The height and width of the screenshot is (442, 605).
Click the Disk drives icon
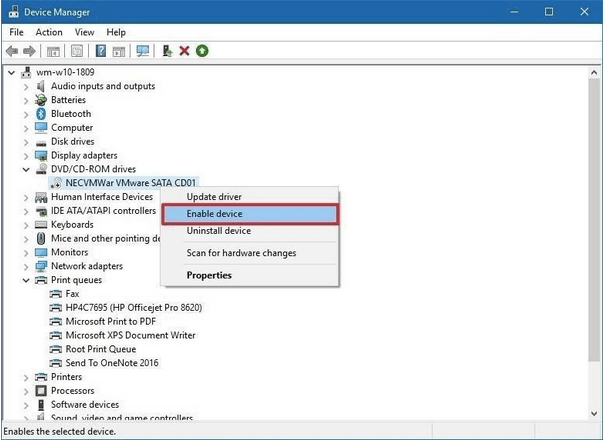click(x=41, y=143)
